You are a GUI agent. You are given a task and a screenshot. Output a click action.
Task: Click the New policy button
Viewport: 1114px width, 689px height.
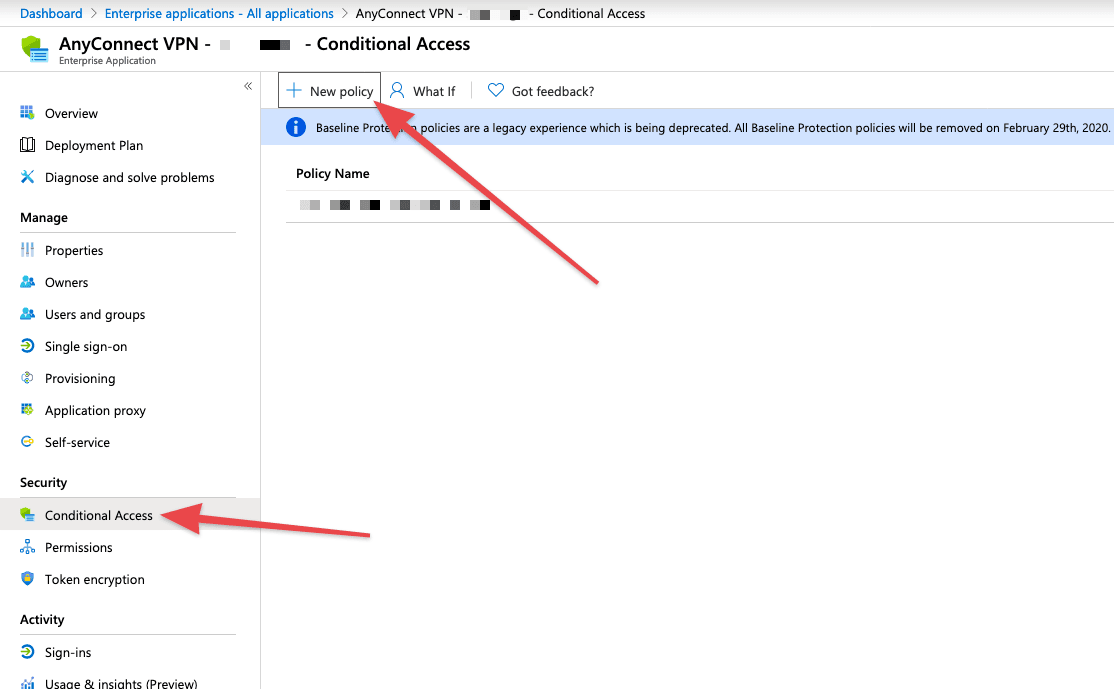[x=329, y=90]
